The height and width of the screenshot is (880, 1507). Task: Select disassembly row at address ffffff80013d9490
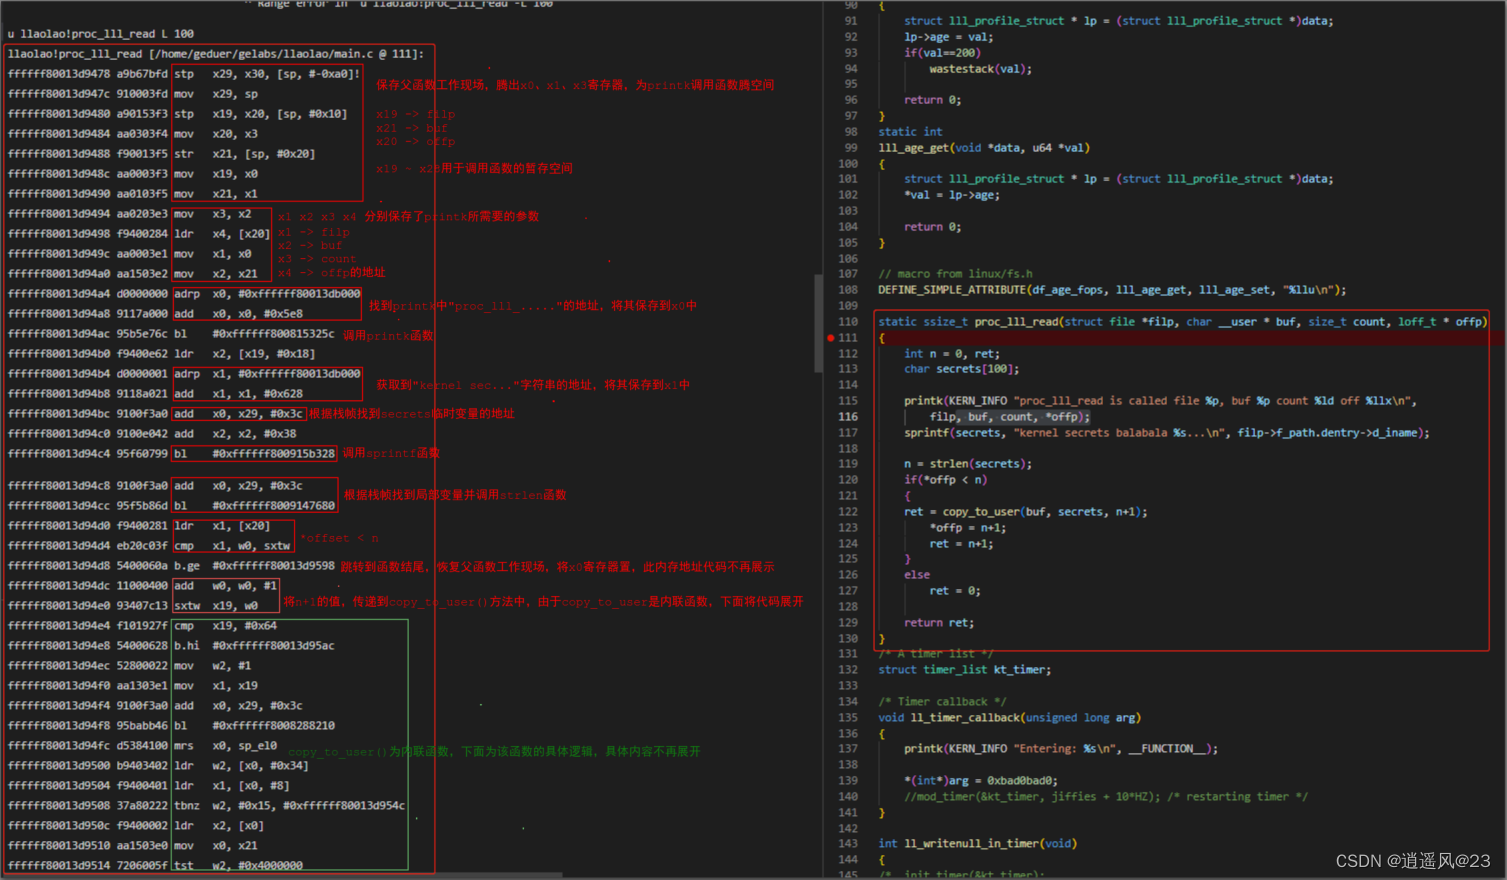coord(133,194)
